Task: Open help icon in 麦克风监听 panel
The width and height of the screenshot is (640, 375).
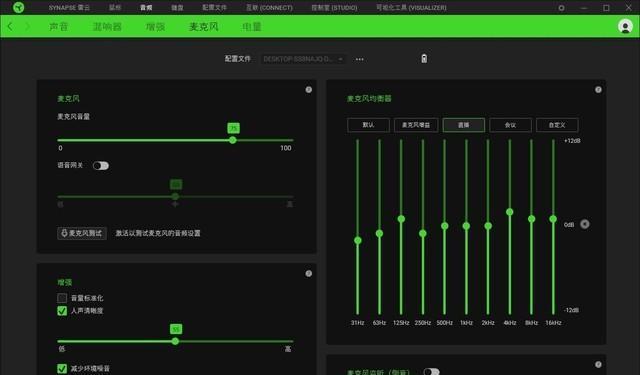Action: pyautogui.click(x=598, y=364)
